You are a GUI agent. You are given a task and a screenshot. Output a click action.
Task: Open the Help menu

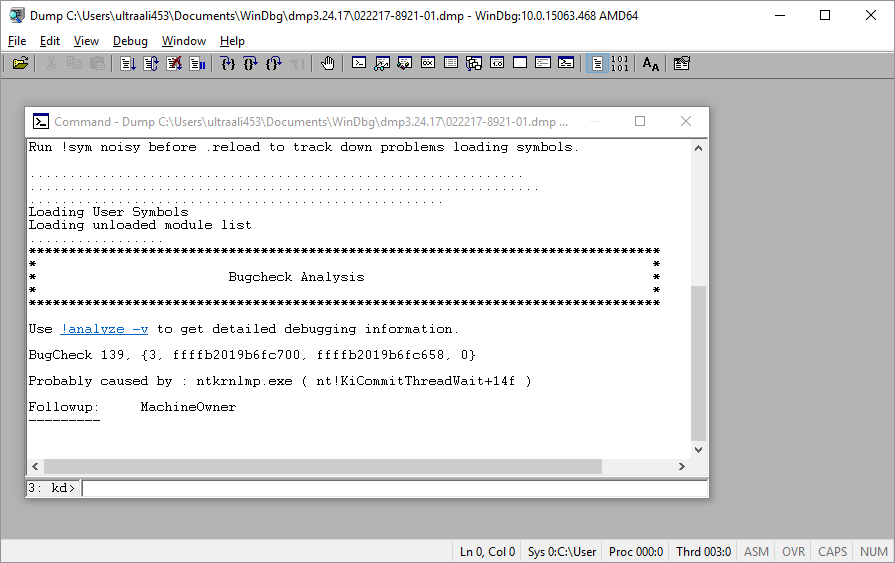232,41
